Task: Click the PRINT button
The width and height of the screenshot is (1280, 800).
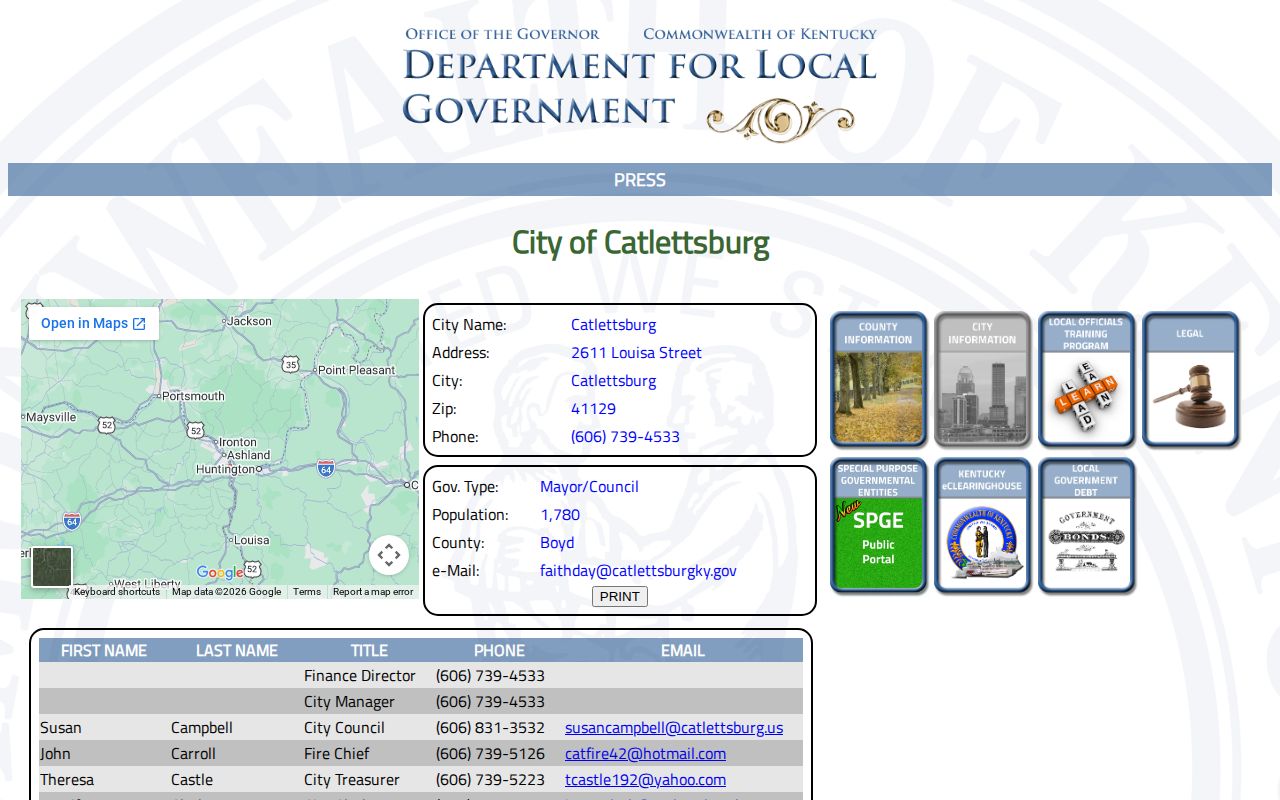Action: coord(620,596)
